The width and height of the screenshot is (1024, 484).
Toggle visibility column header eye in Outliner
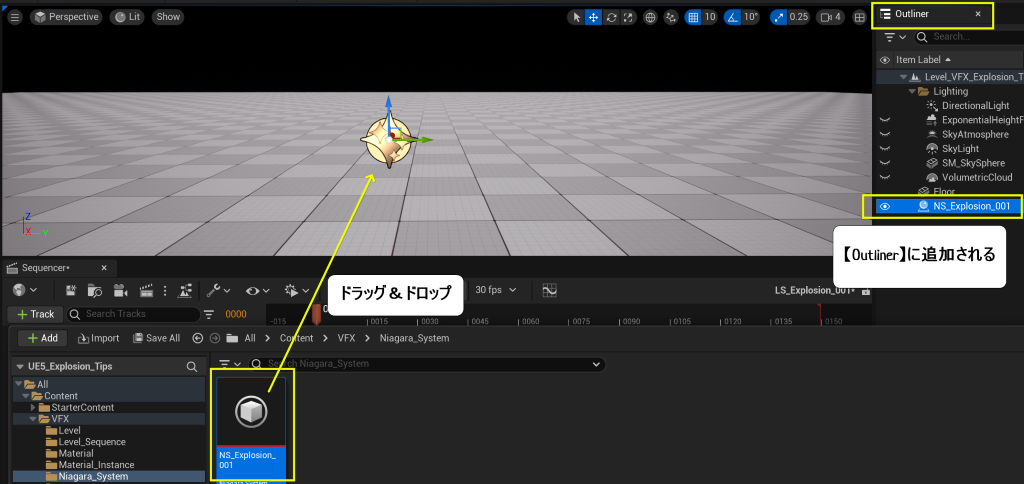pyautogui.click(x=885, y=59)
